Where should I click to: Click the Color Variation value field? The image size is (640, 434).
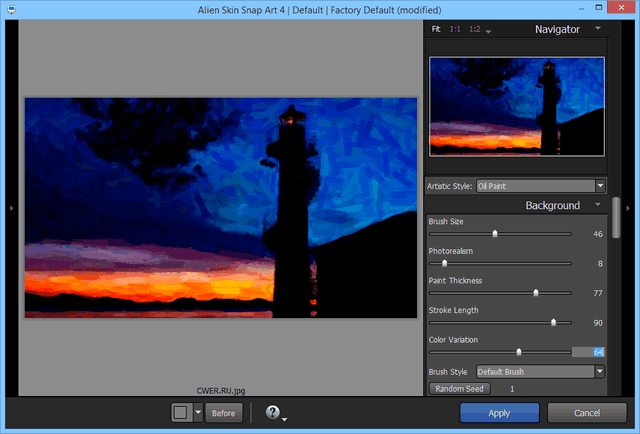click(x=587, y=352)
